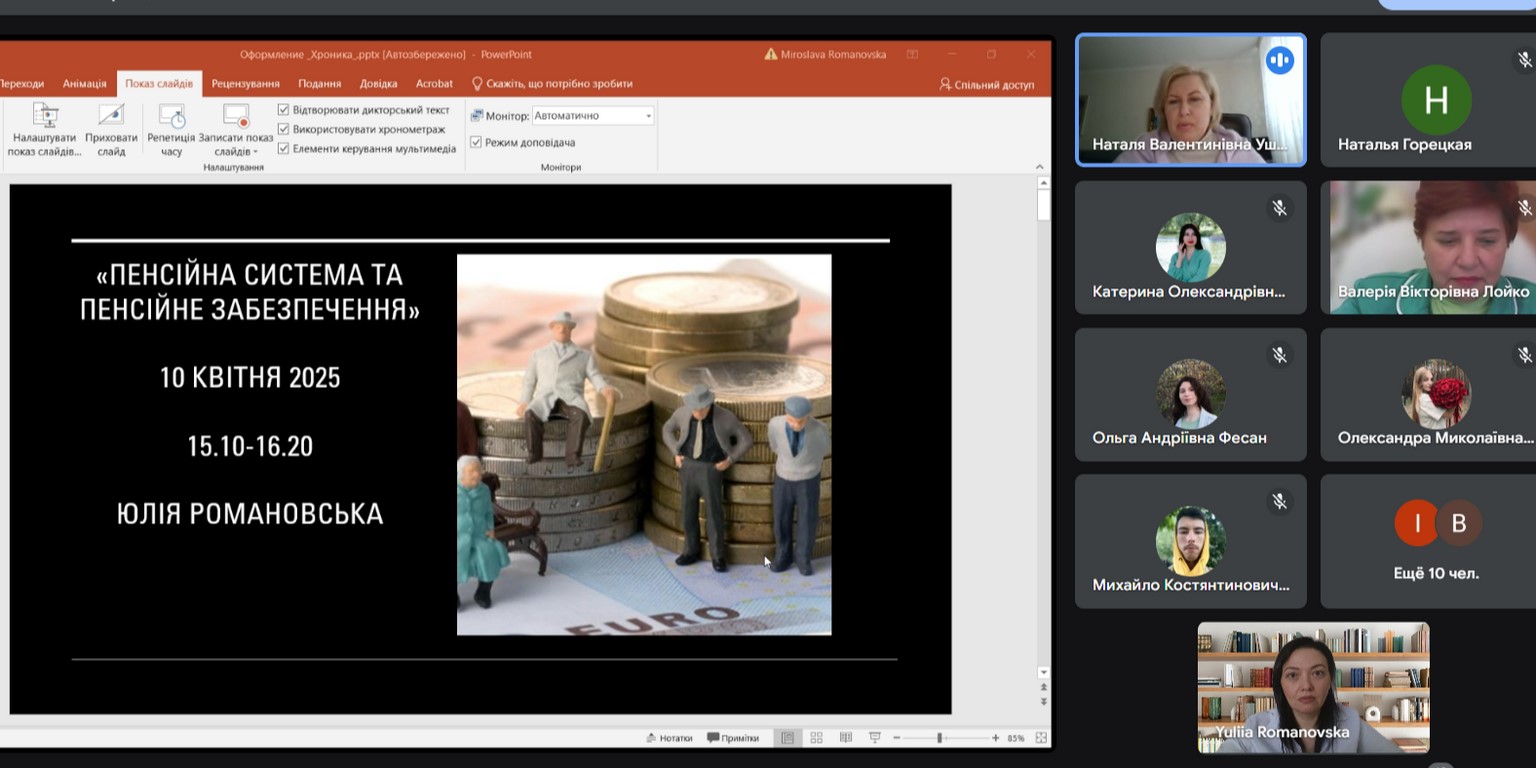Open the Рецензування ribbon tab

tap(245, 84)
